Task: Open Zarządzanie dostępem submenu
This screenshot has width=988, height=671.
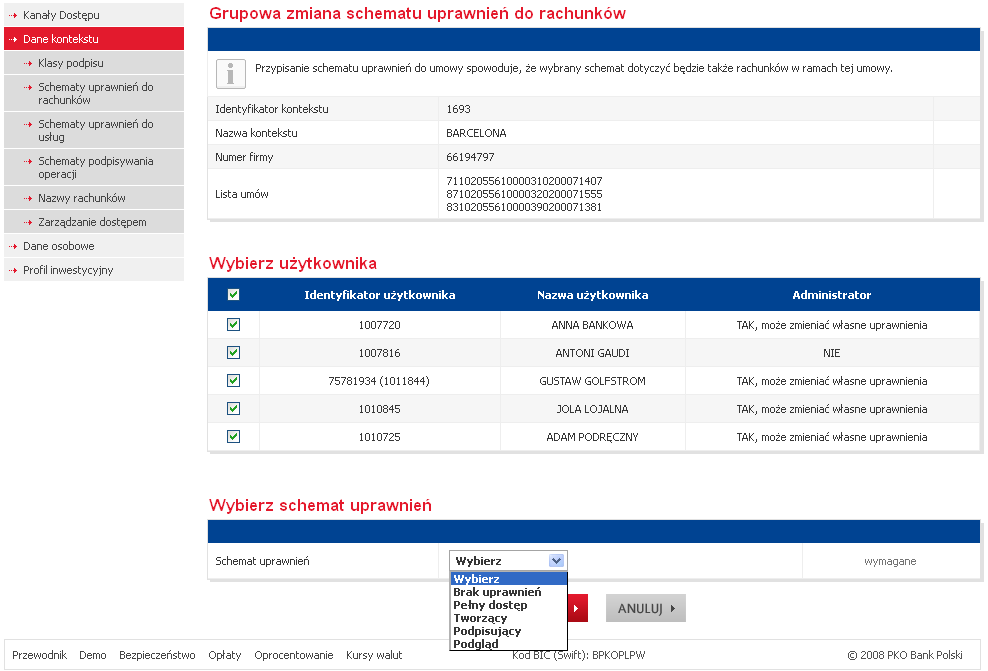Action: coord(94,222)
